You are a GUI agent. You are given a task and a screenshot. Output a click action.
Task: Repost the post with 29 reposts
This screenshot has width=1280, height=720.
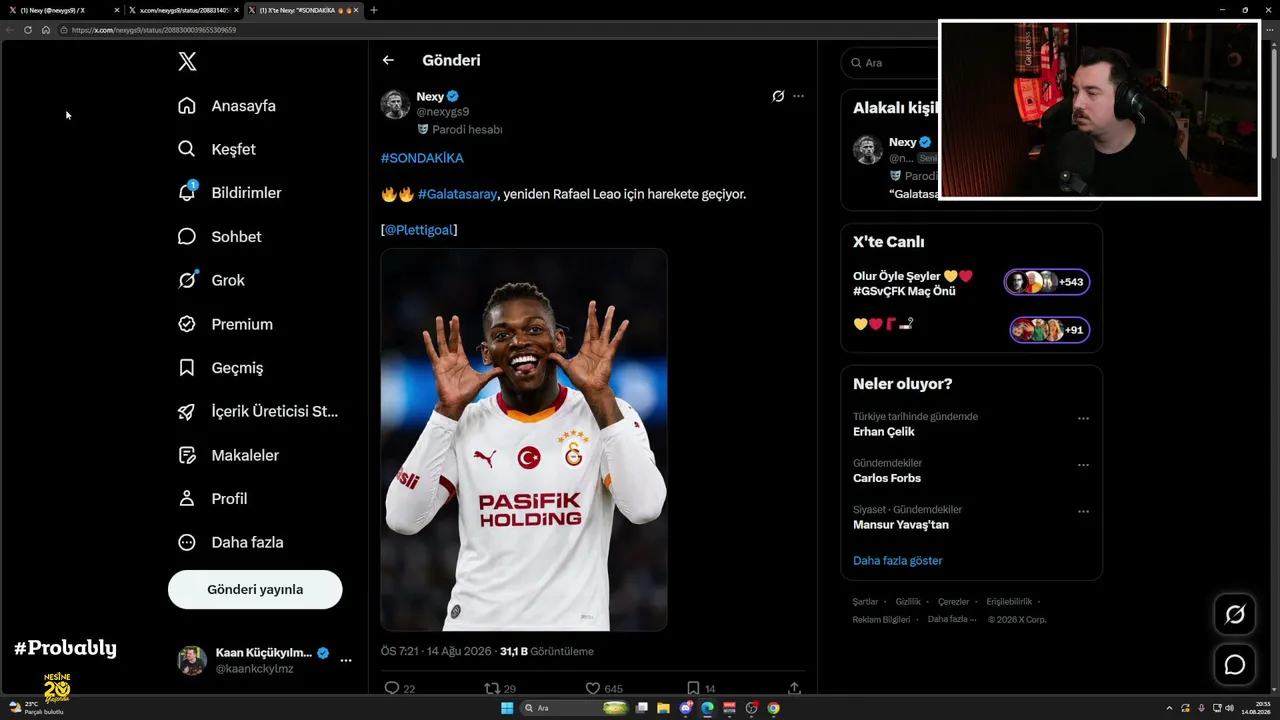[x=491, y=688]
